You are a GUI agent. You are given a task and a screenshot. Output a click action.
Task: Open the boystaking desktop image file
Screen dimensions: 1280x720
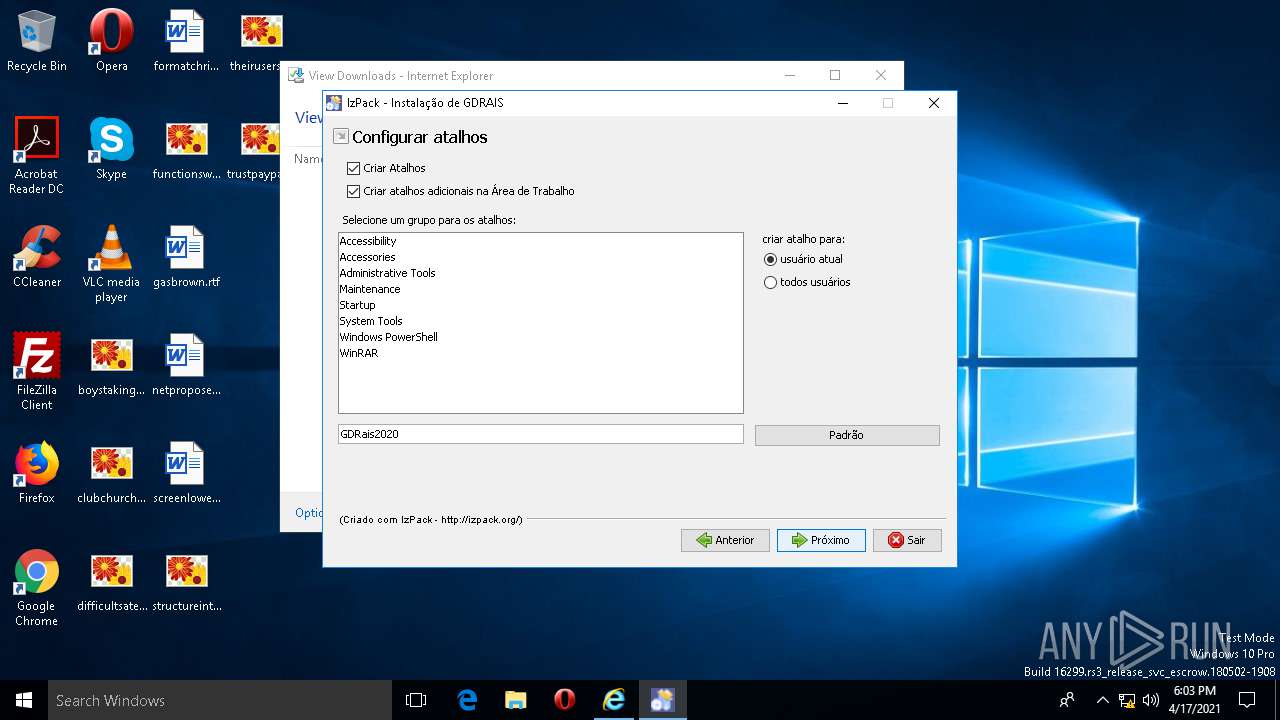click(x=112, y=364)
